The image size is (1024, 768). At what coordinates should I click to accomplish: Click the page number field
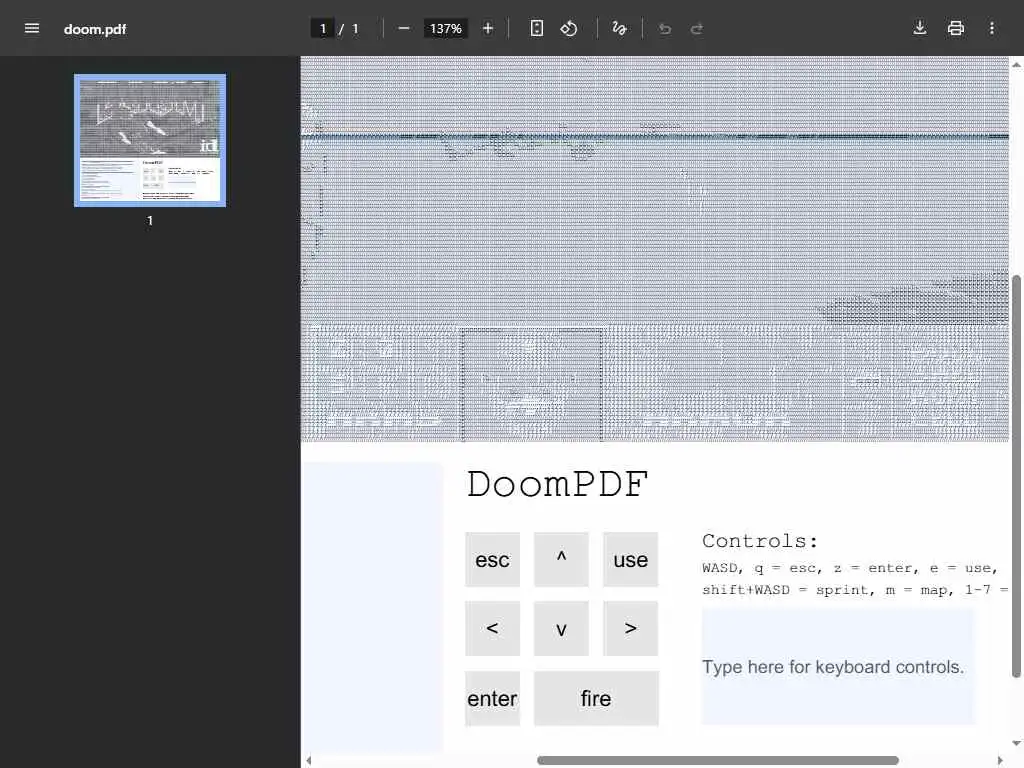[323, 29]
